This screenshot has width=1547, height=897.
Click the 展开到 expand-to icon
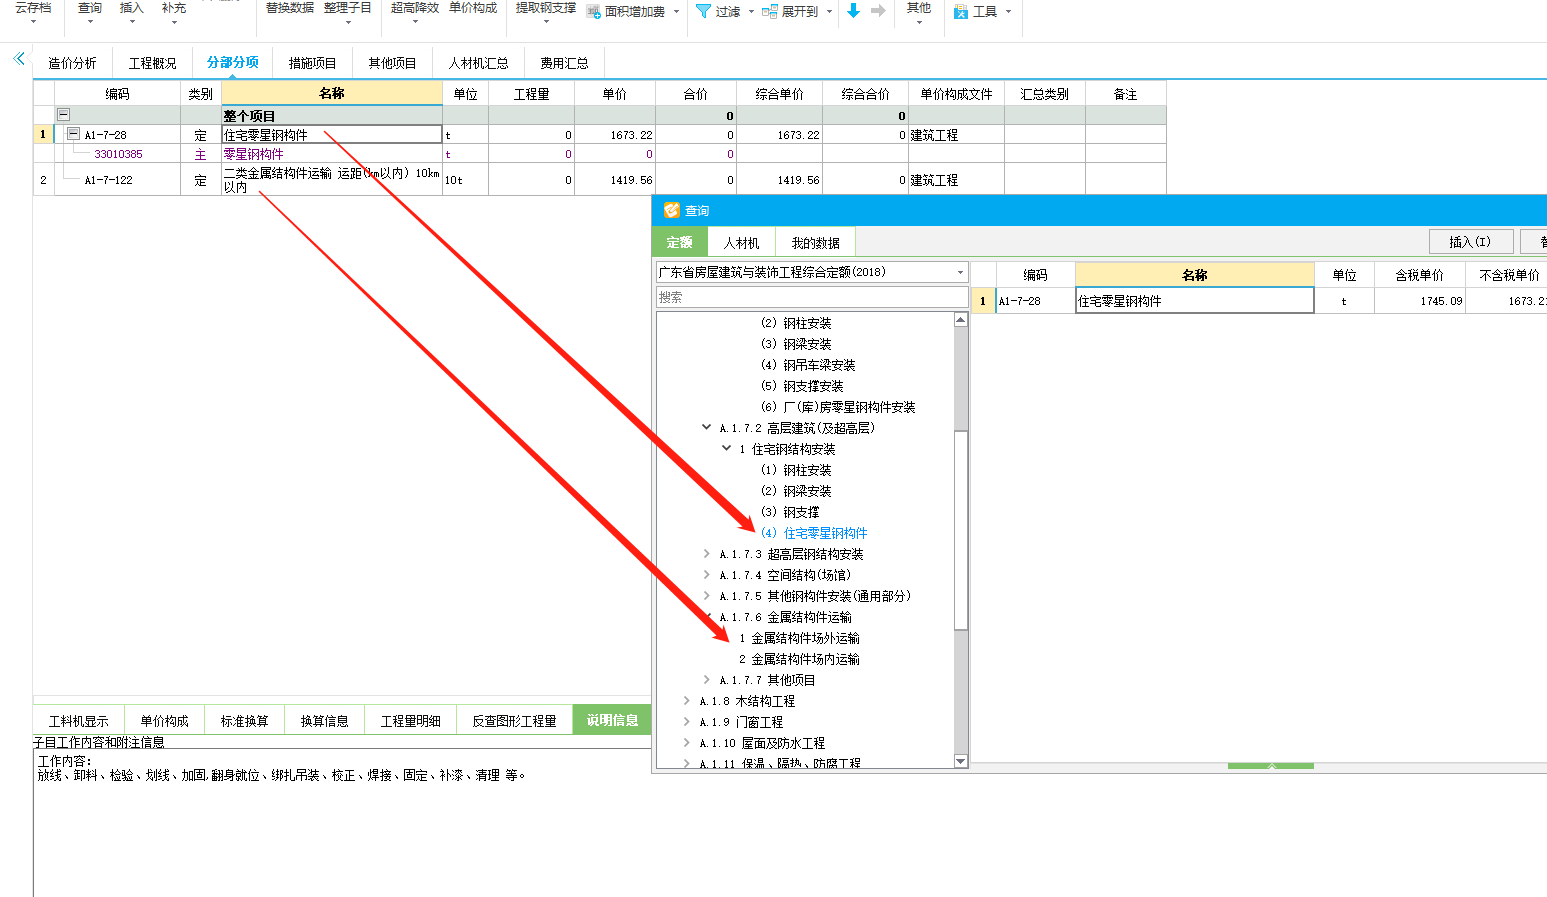(769, 12)
